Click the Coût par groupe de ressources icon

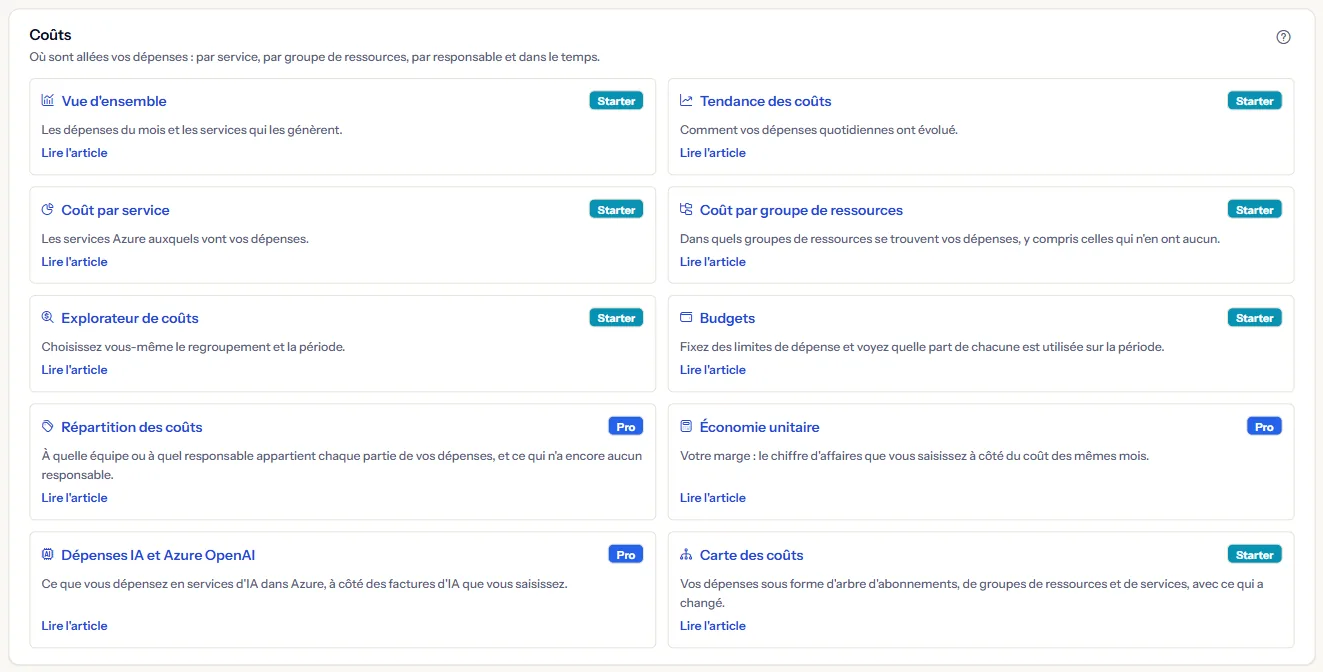pyautogui.click(x=686, y=210)
